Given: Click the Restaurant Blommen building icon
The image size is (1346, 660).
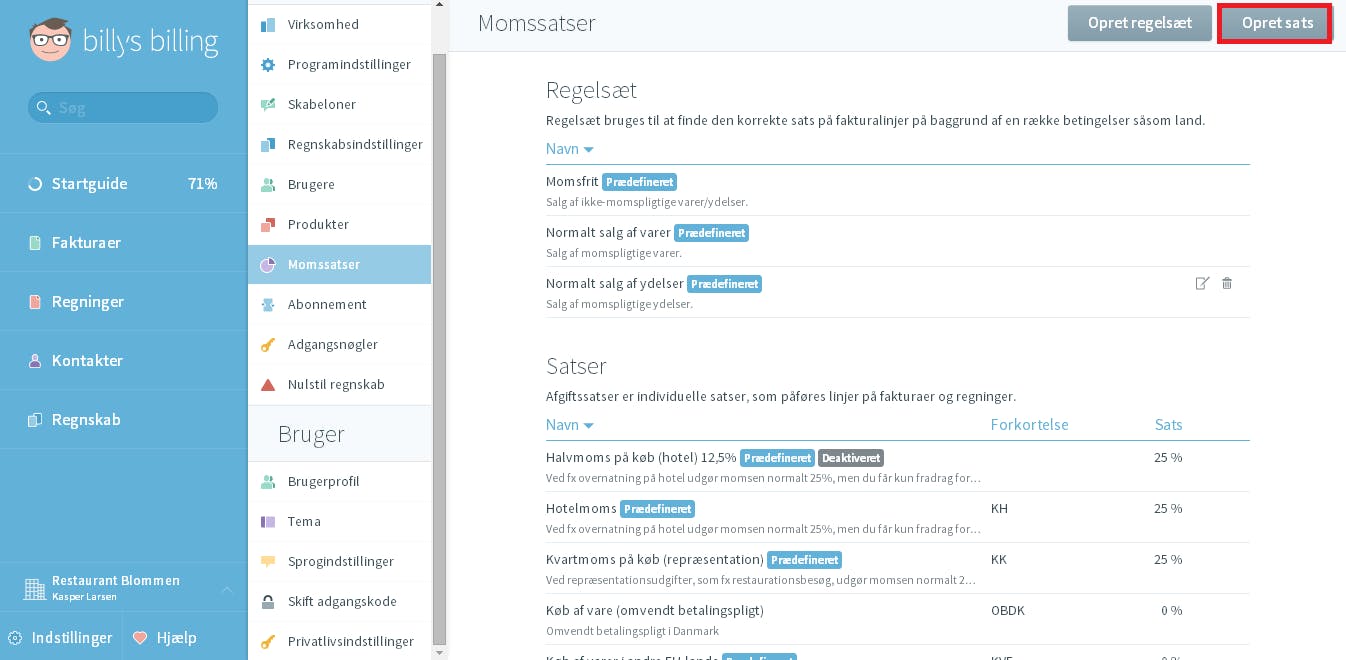Looking at the screenshot, I should pyautogui.click(x=35, y=588).
